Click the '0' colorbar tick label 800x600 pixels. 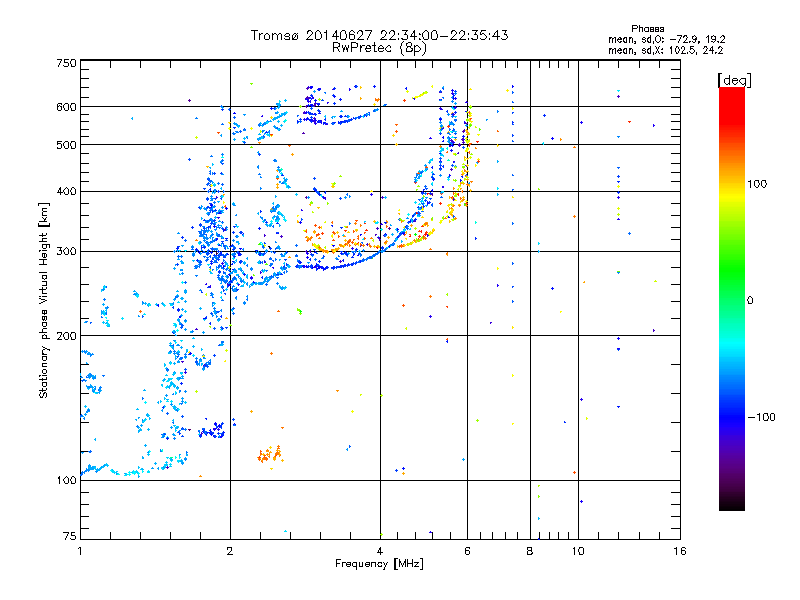pos(750,301)
